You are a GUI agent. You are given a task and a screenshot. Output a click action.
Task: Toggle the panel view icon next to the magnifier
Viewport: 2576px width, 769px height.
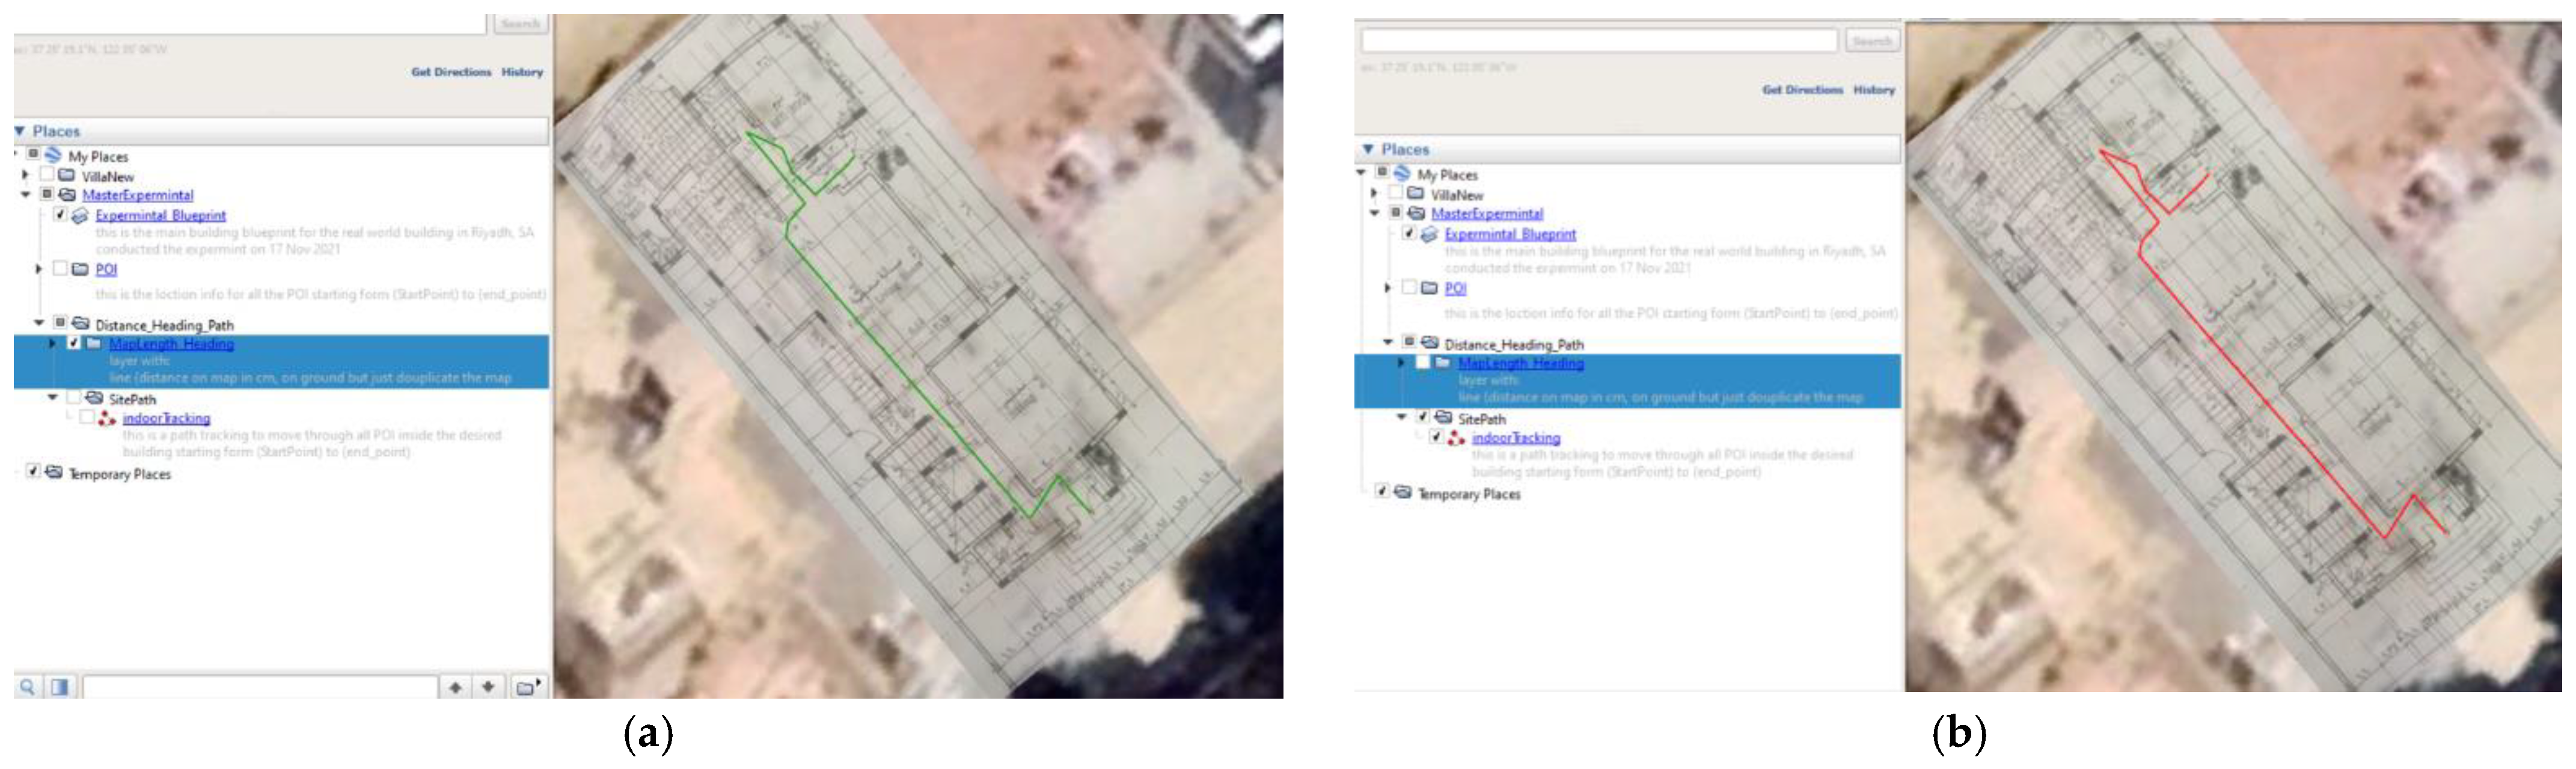tap(60, 687)
